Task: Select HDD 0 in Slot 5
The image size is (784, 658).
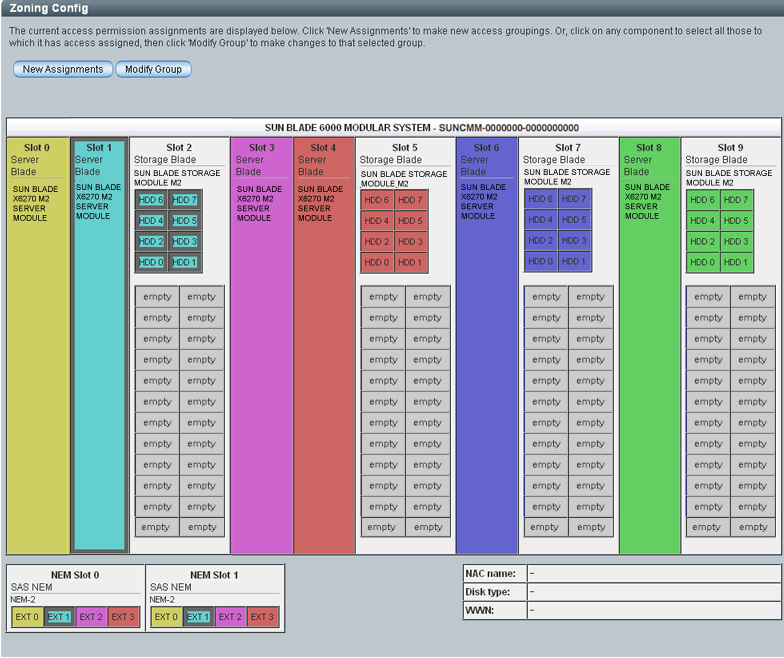Action: [376, 262]
